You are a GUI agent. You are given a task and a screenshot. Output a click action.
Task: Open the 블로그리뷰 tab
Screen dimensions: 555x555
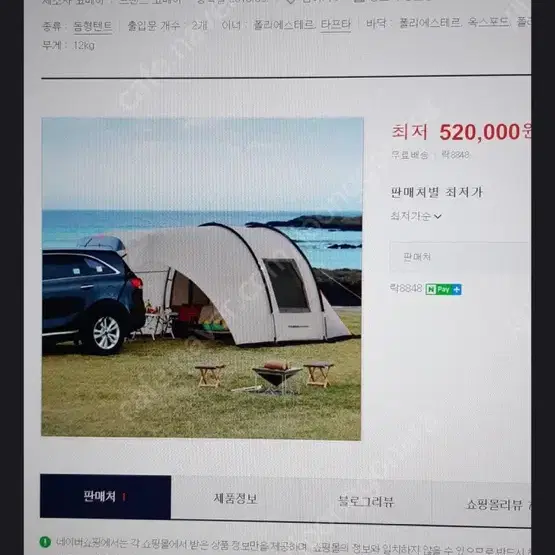click(x=366, y=501)
